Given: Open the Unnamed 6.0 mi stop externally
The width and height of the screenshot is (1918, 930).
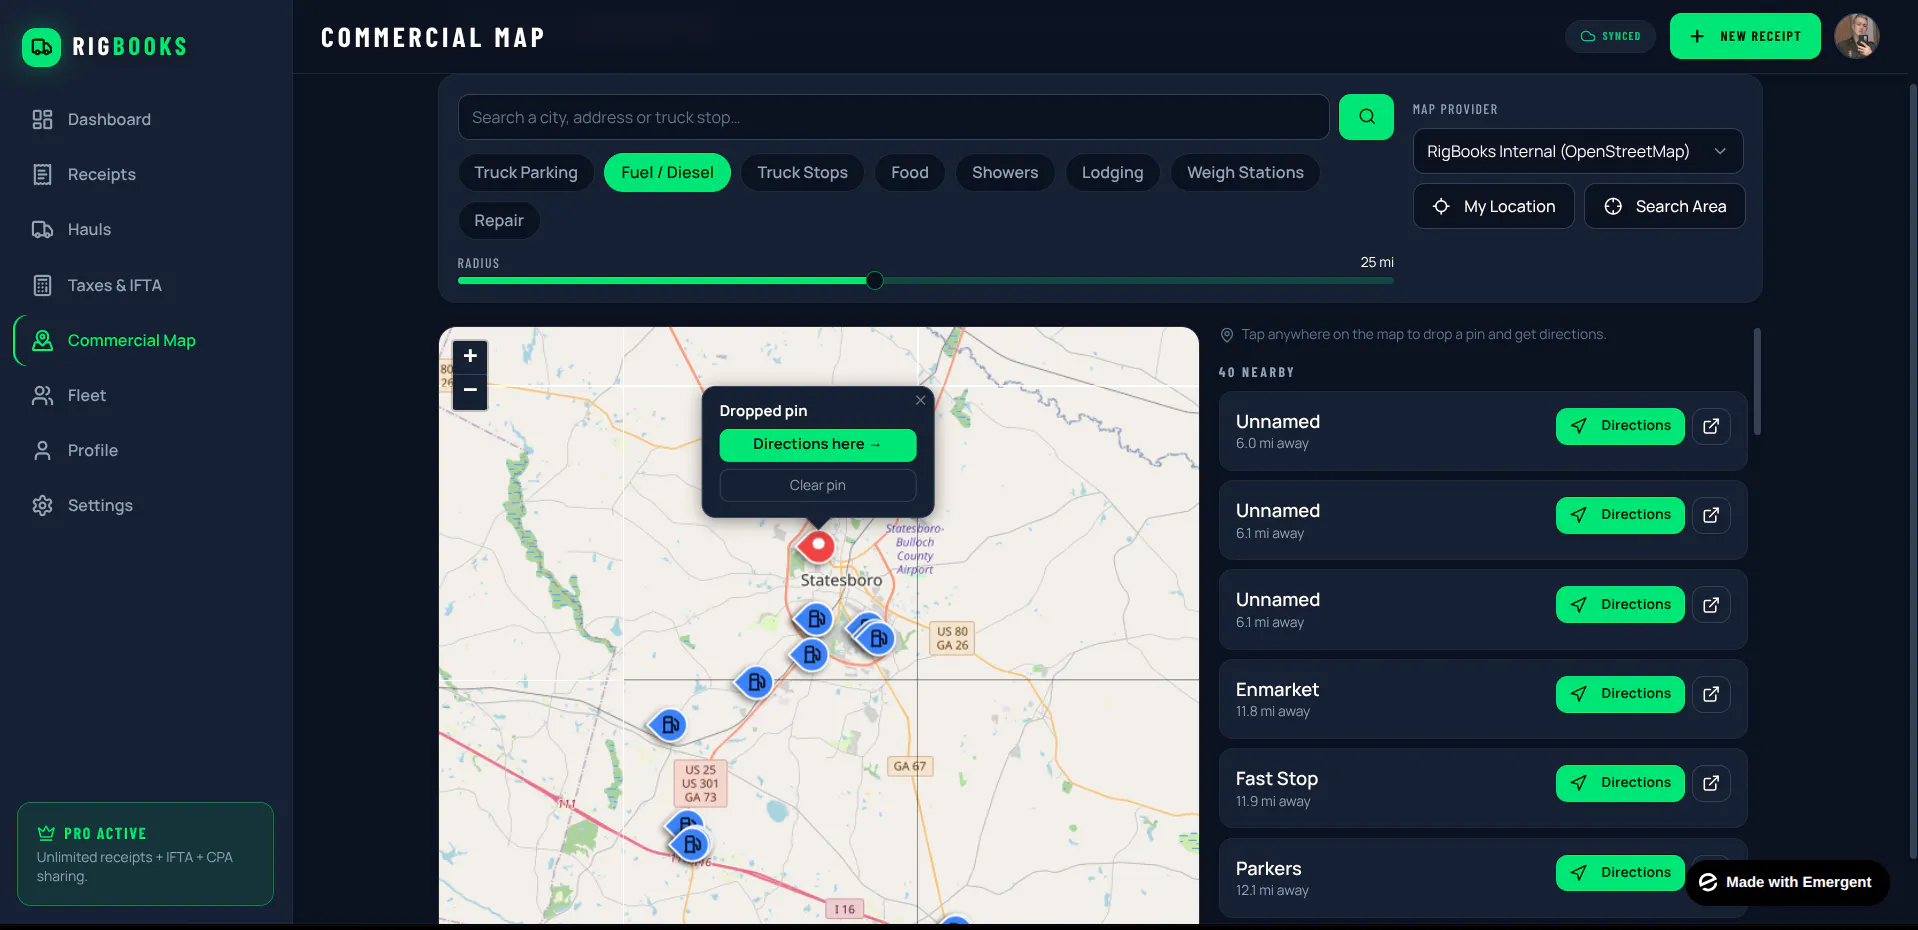Looking at the screenshot, I should 1711,426.
